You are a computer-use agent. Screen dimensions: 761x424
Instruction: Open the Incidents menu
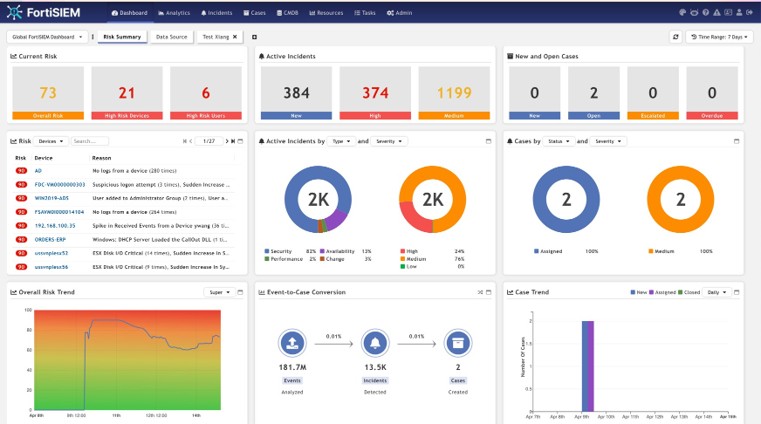216,13
